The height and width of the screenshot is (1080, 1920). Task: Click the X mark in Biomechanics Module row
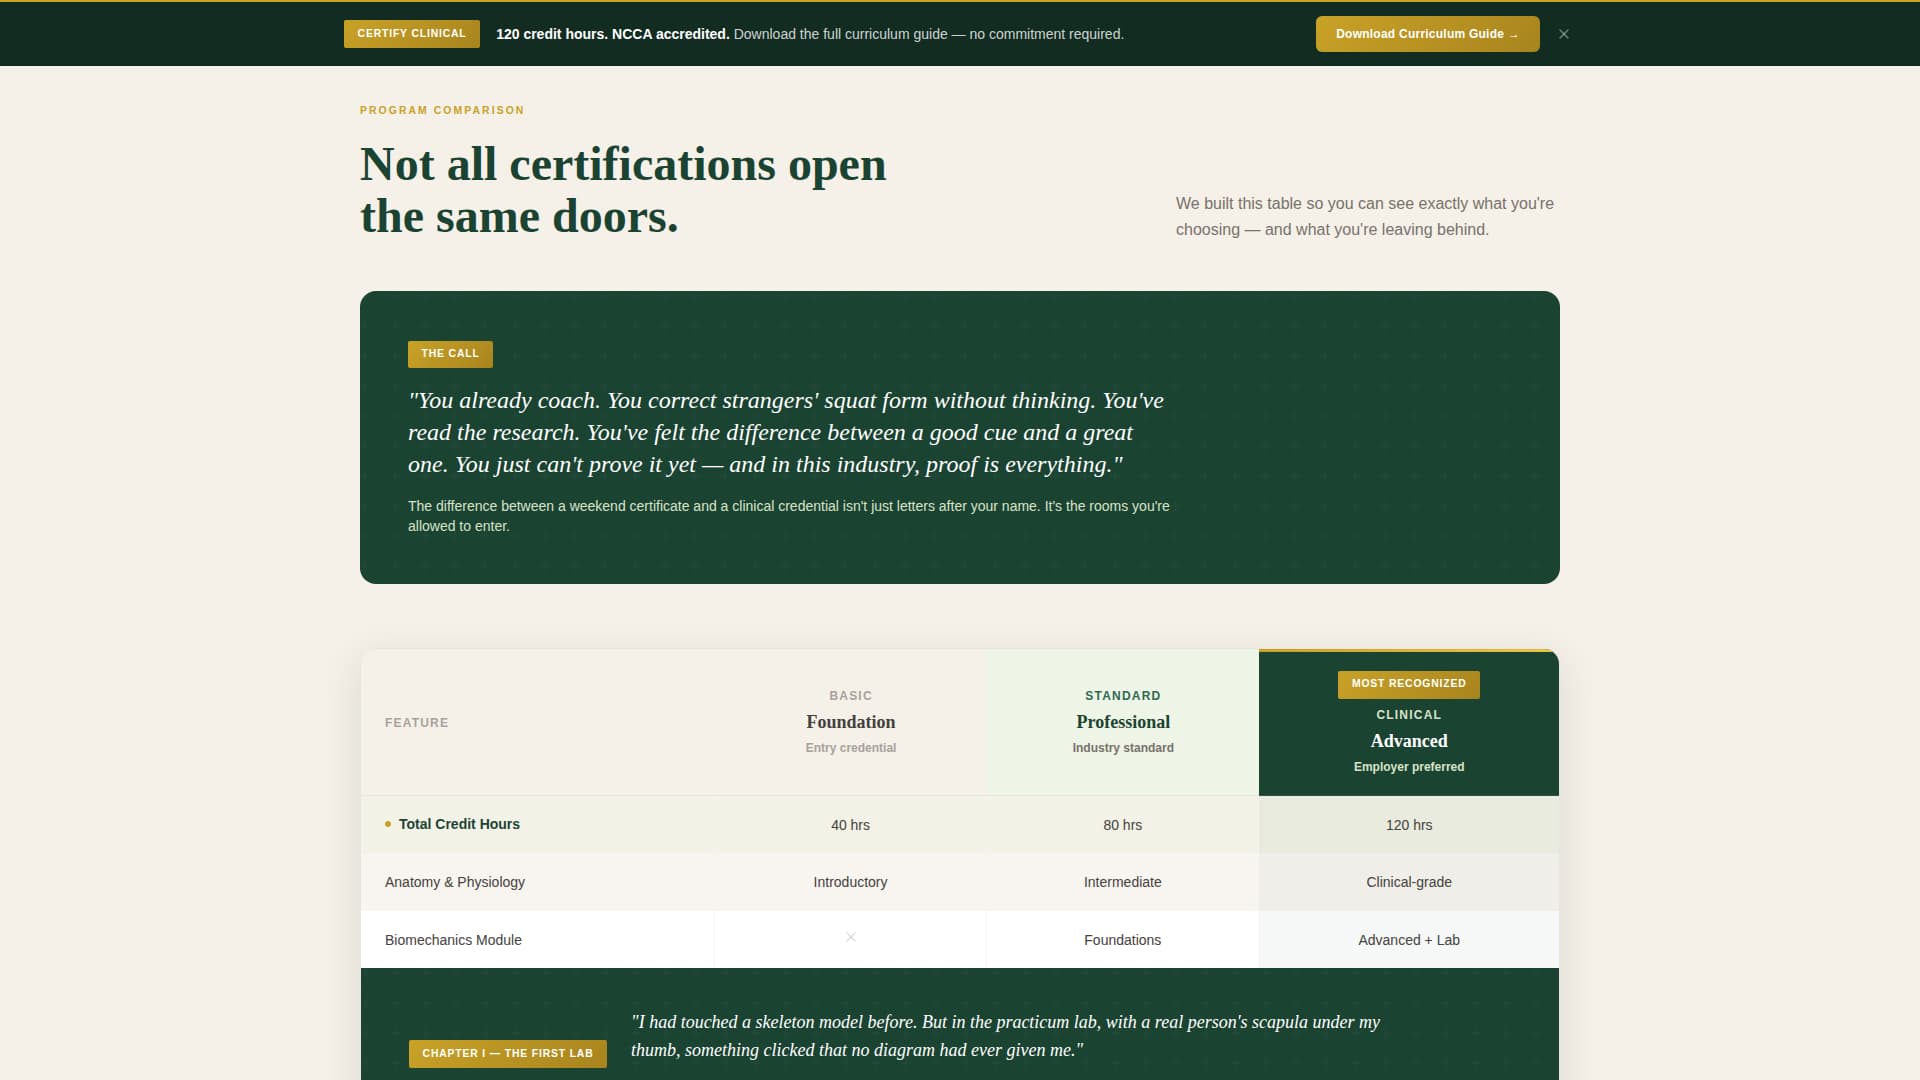[x=850, y=938]
